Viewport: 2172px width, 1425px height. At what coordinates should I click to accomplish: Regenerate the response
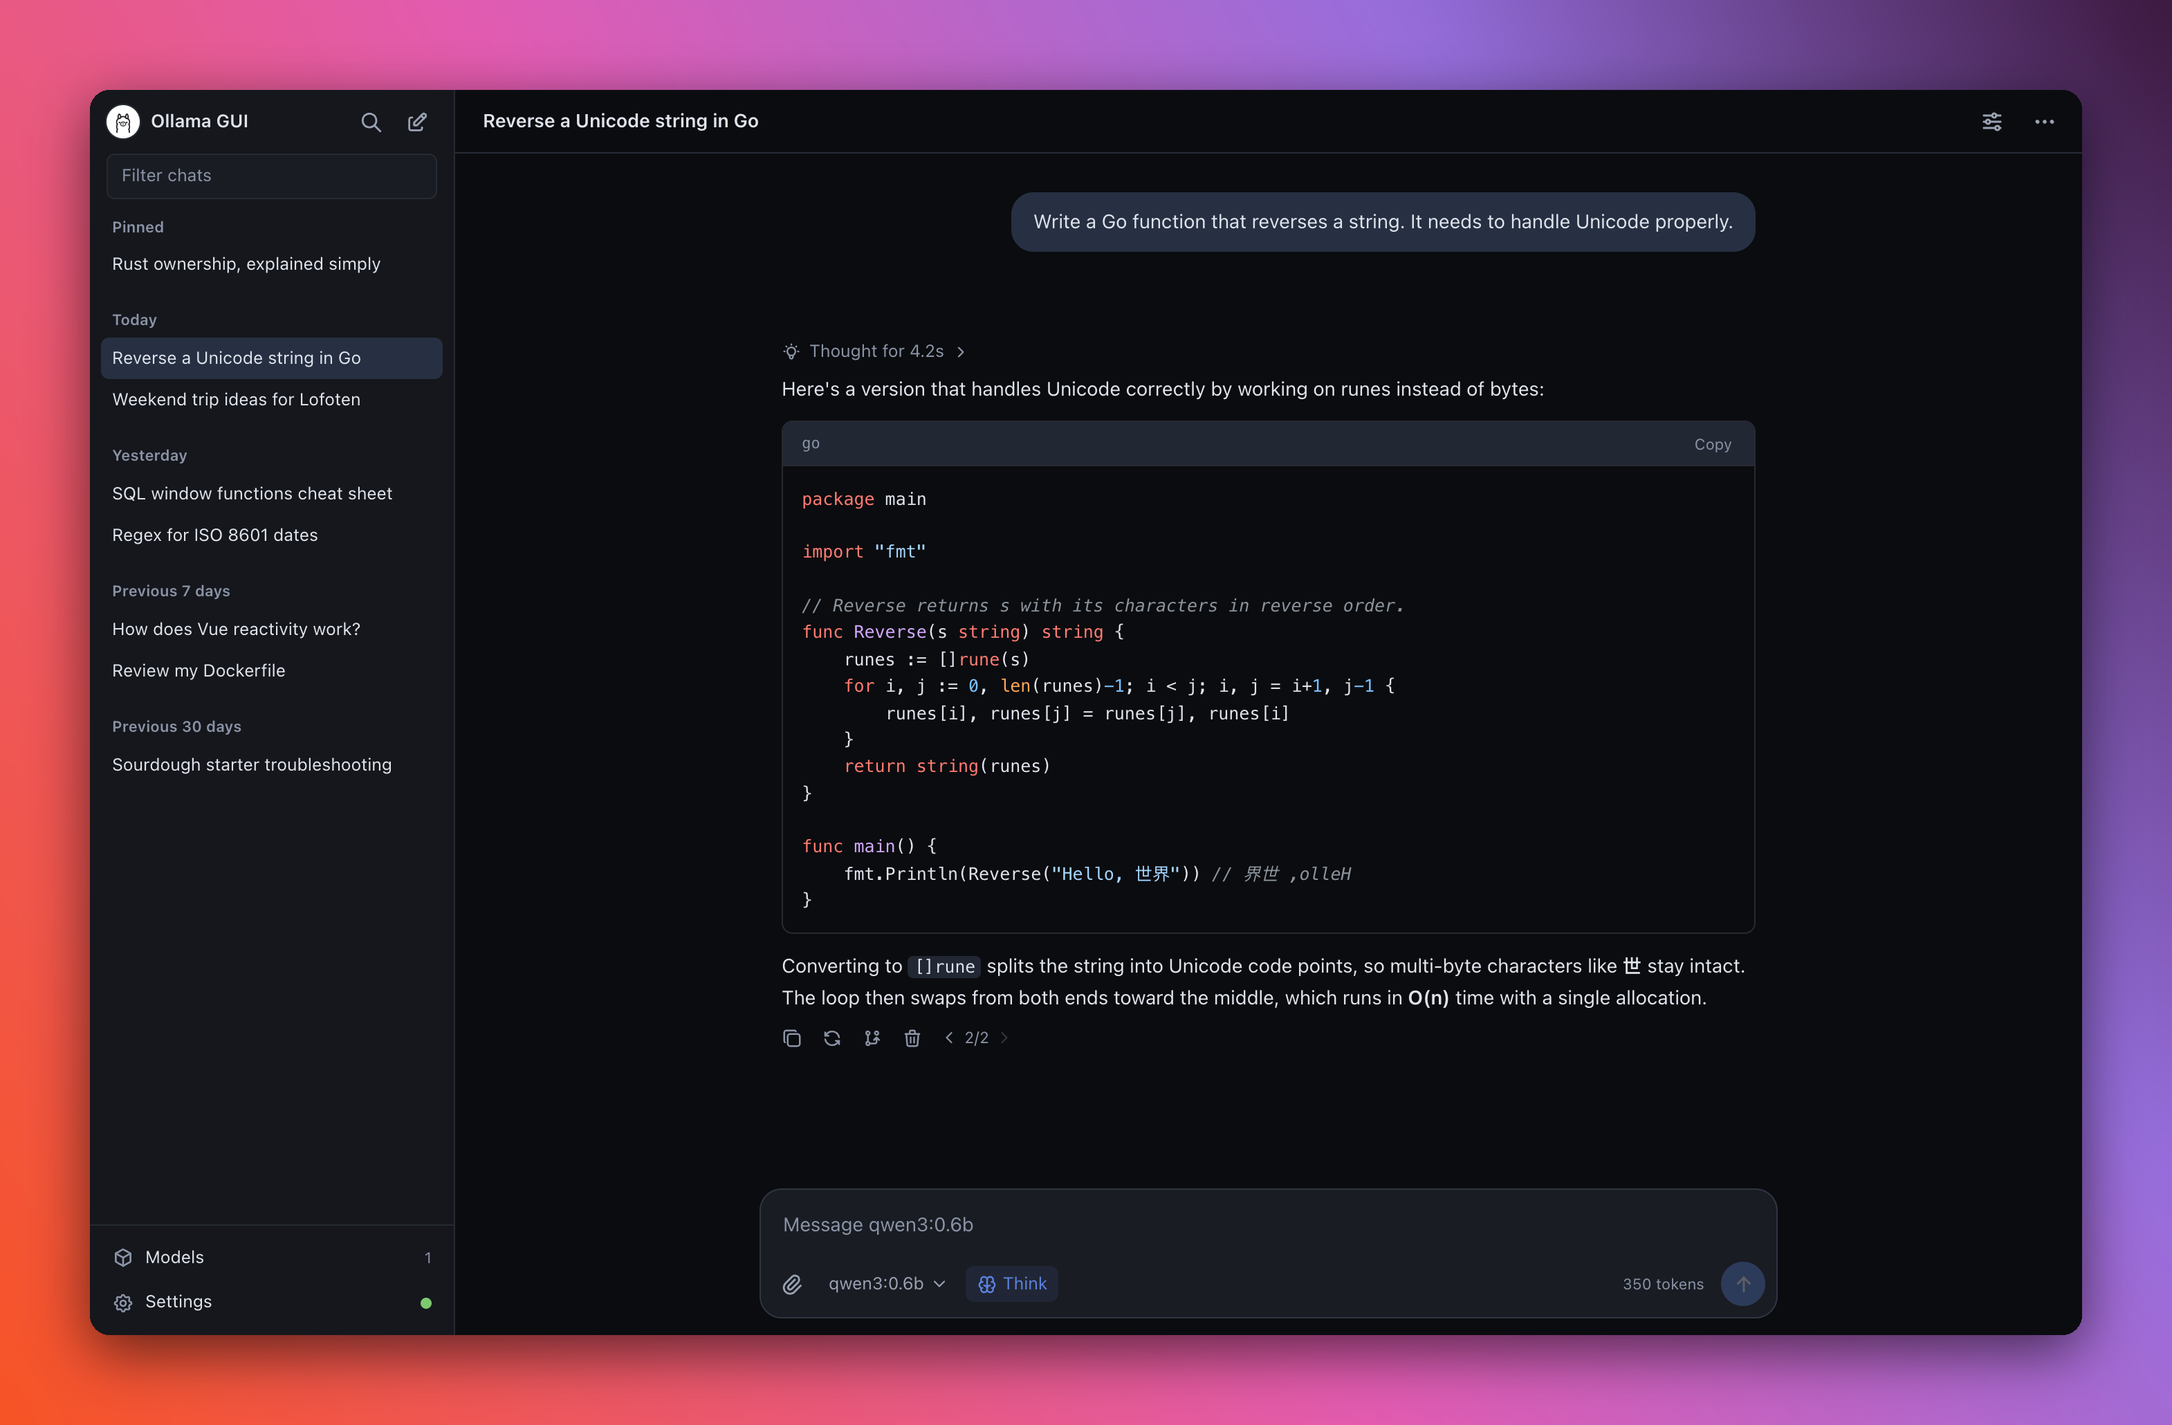click(x=832, y=1038)
